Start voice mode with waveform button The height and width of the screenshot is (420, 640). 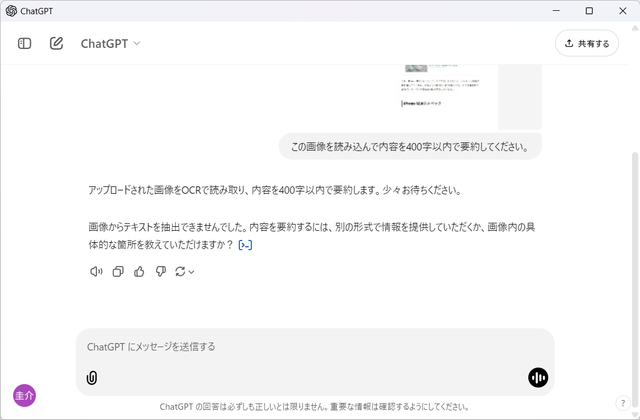pyautogui.click(x=538, y=378)
